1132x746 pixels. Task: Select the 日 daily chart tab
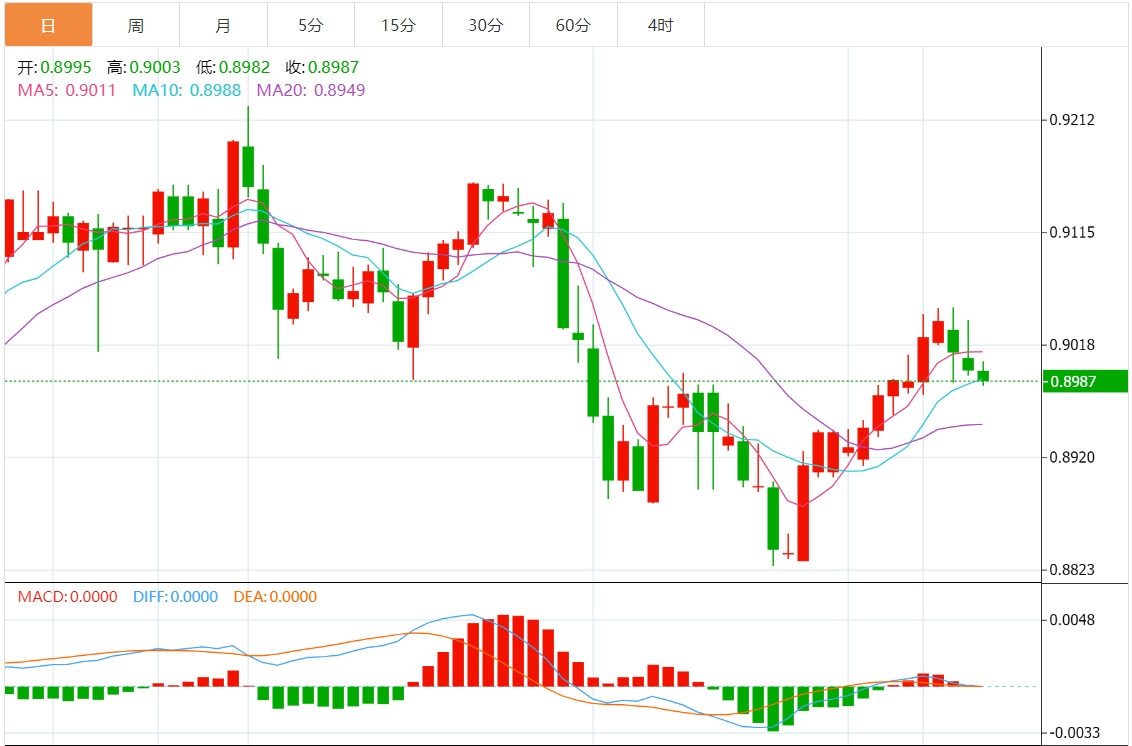tap(48, 25)
